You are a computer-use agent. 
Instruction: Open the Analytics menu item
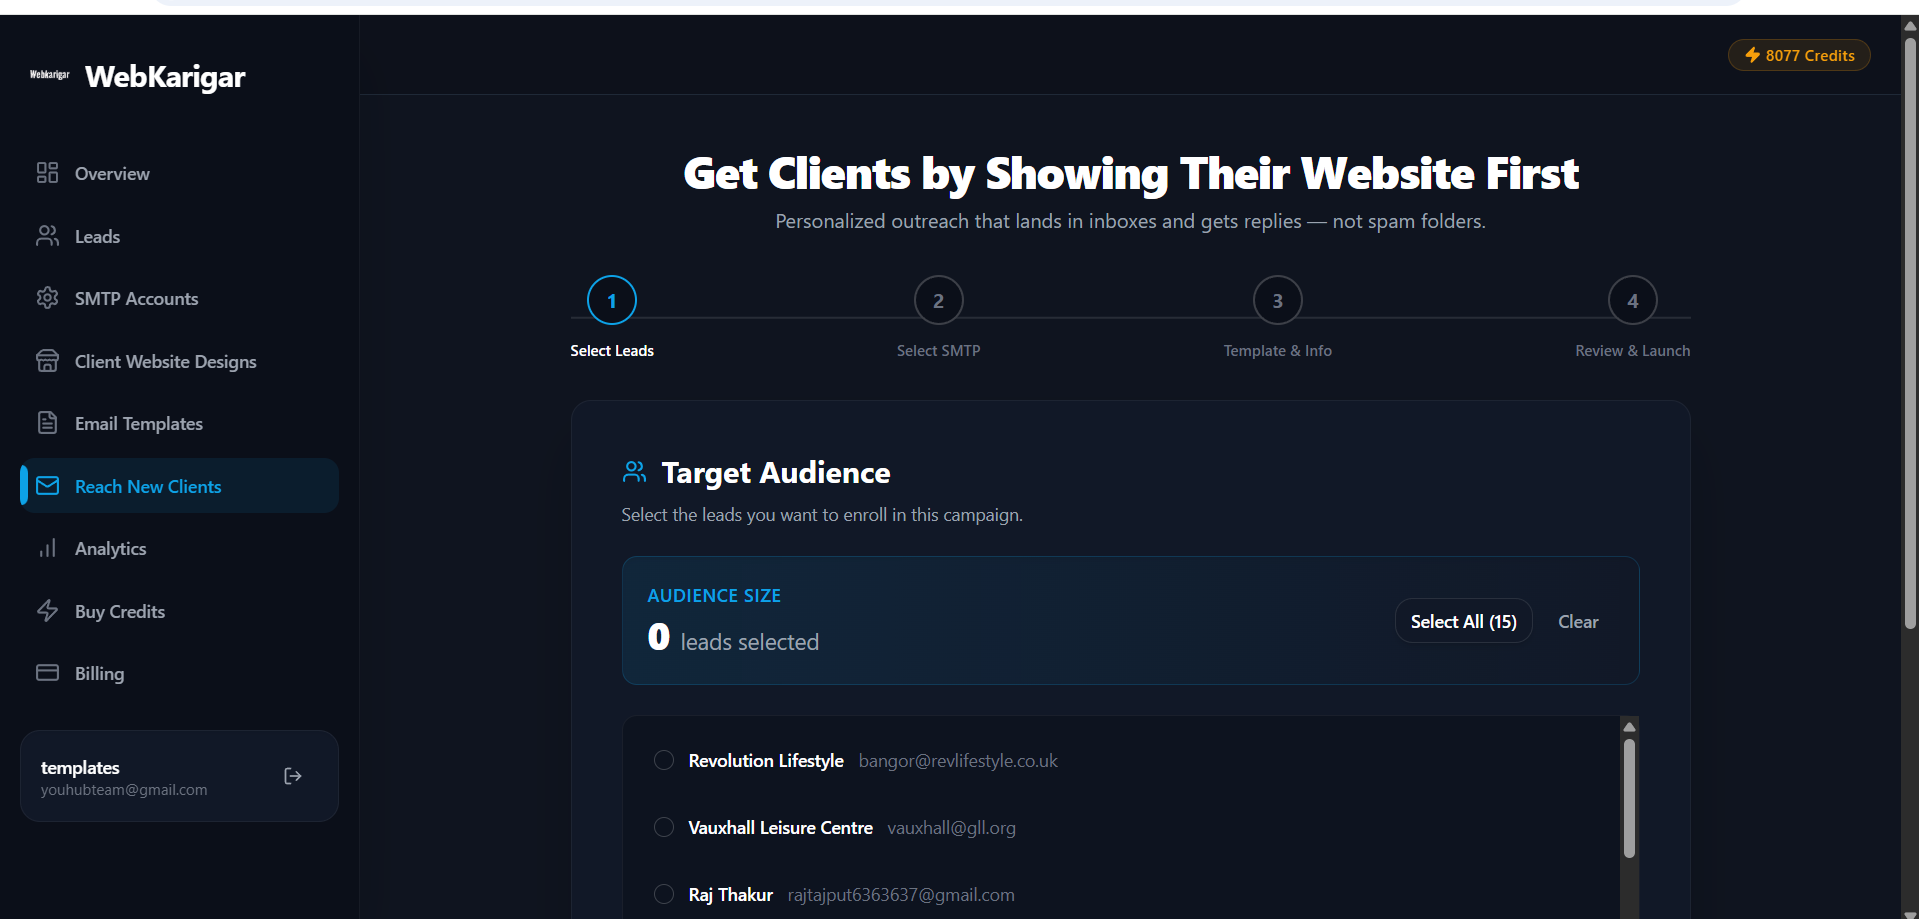tap(179, 548)
